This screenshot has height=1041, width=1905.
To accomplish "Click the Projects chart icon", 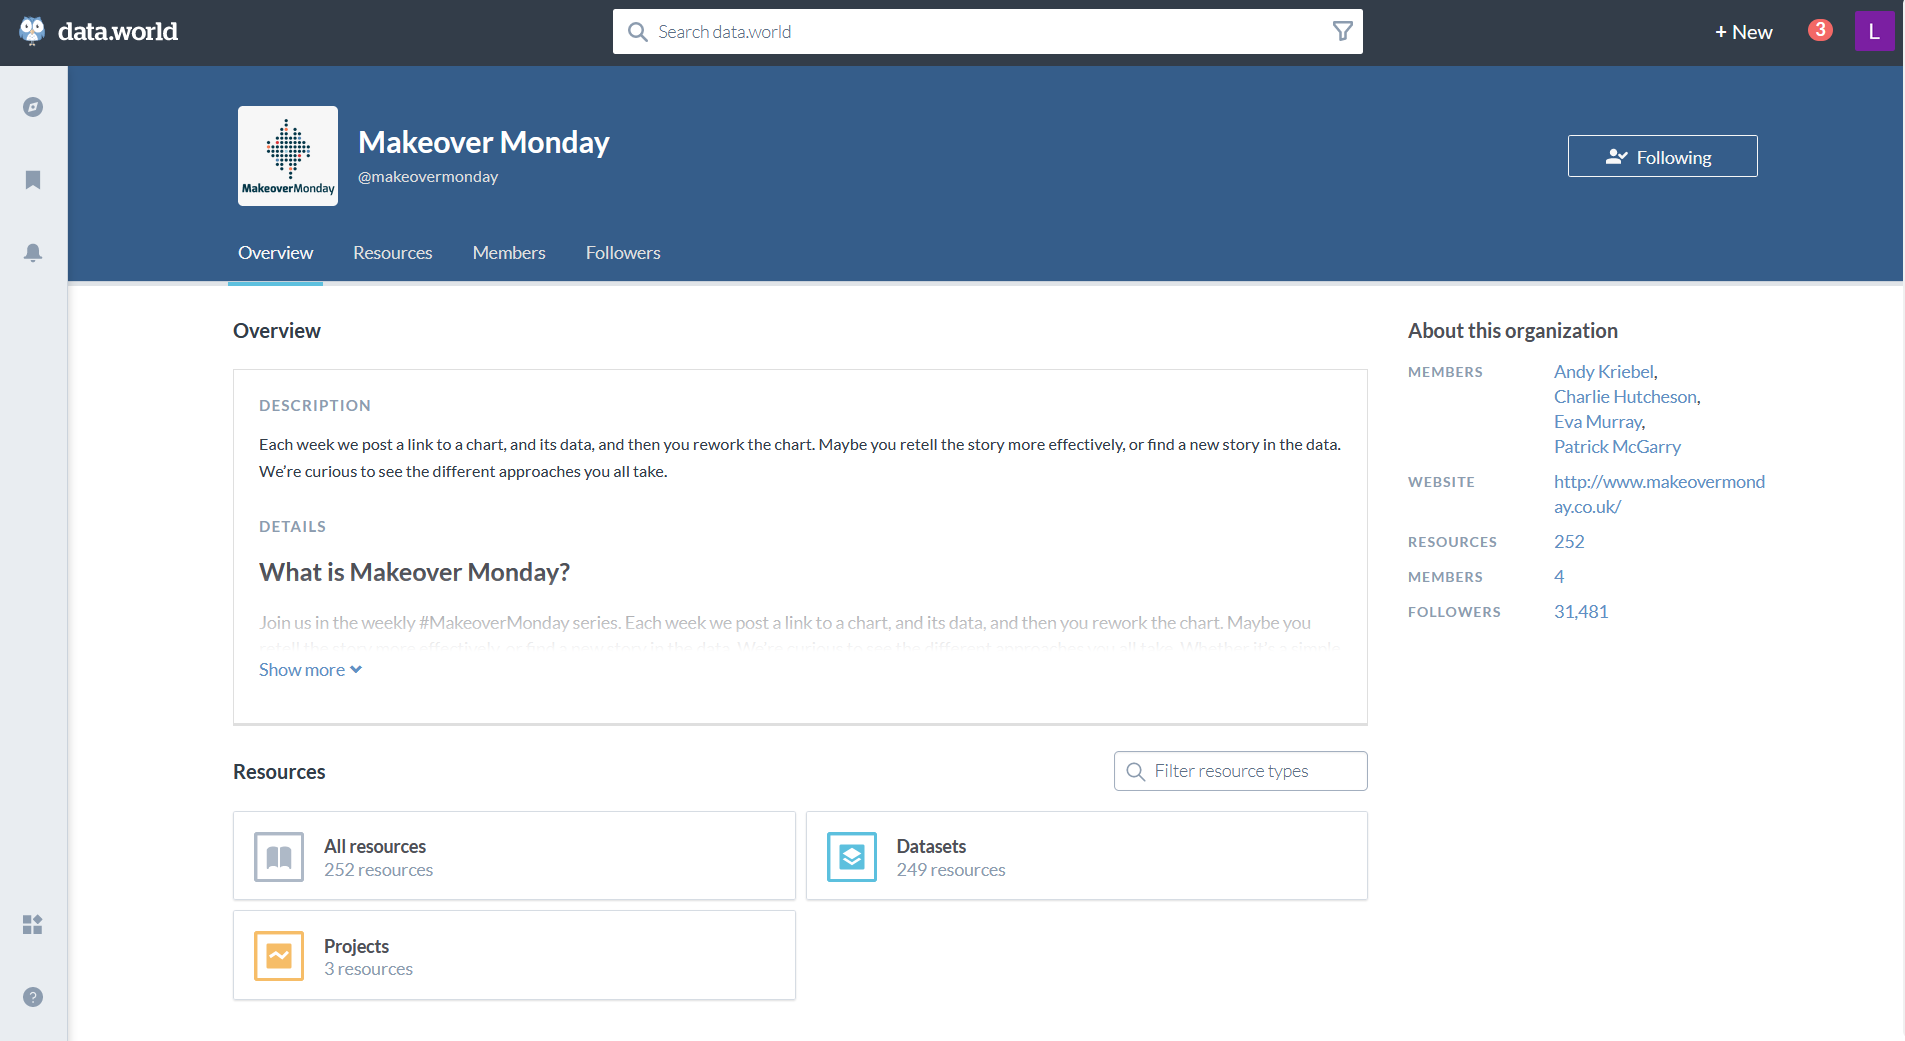I will coord(279,956).
